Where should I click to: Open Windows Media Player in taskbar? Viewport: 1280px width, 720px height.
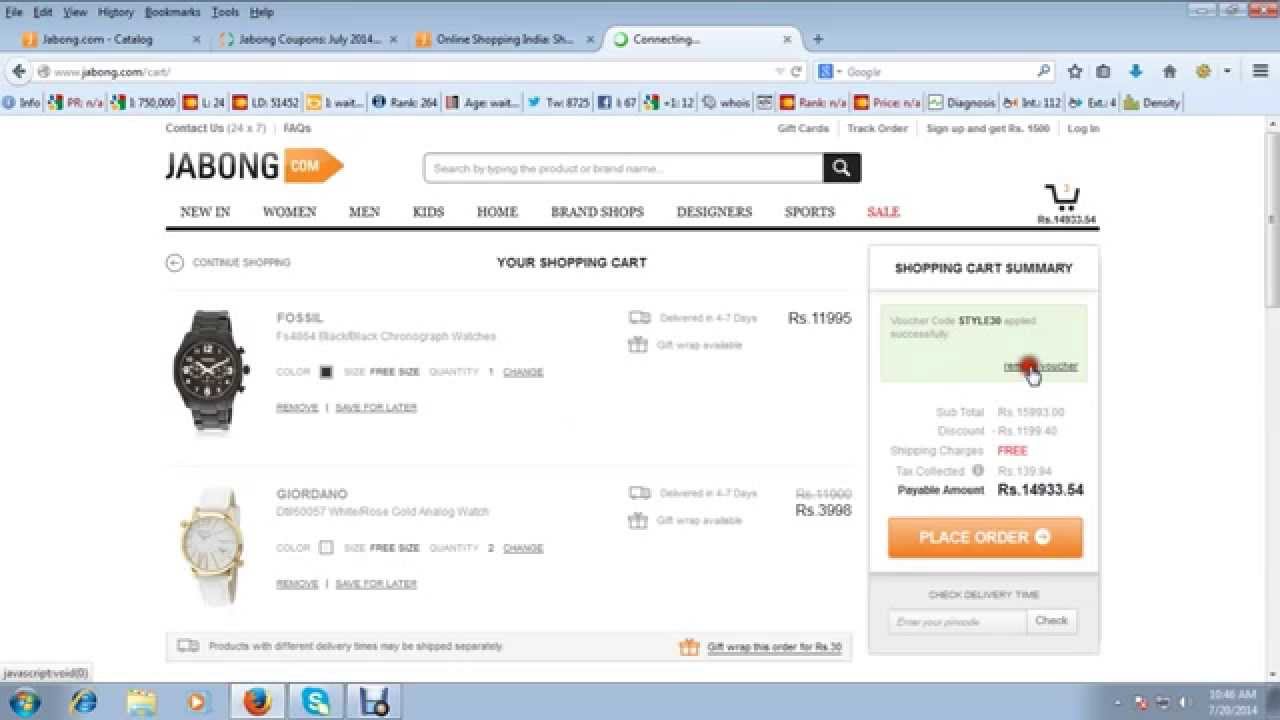(x=199, y=702)
